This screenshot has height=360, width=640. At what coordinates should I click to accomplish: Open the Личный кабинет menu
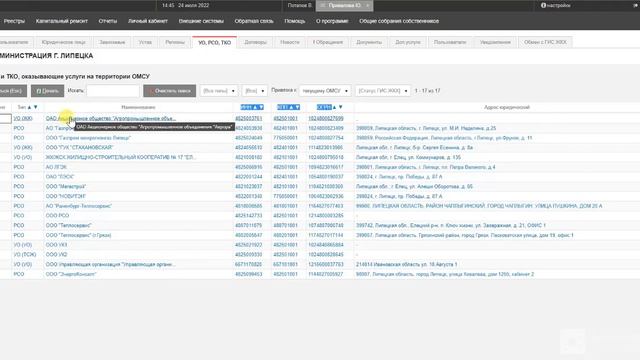tap(148, 21)
